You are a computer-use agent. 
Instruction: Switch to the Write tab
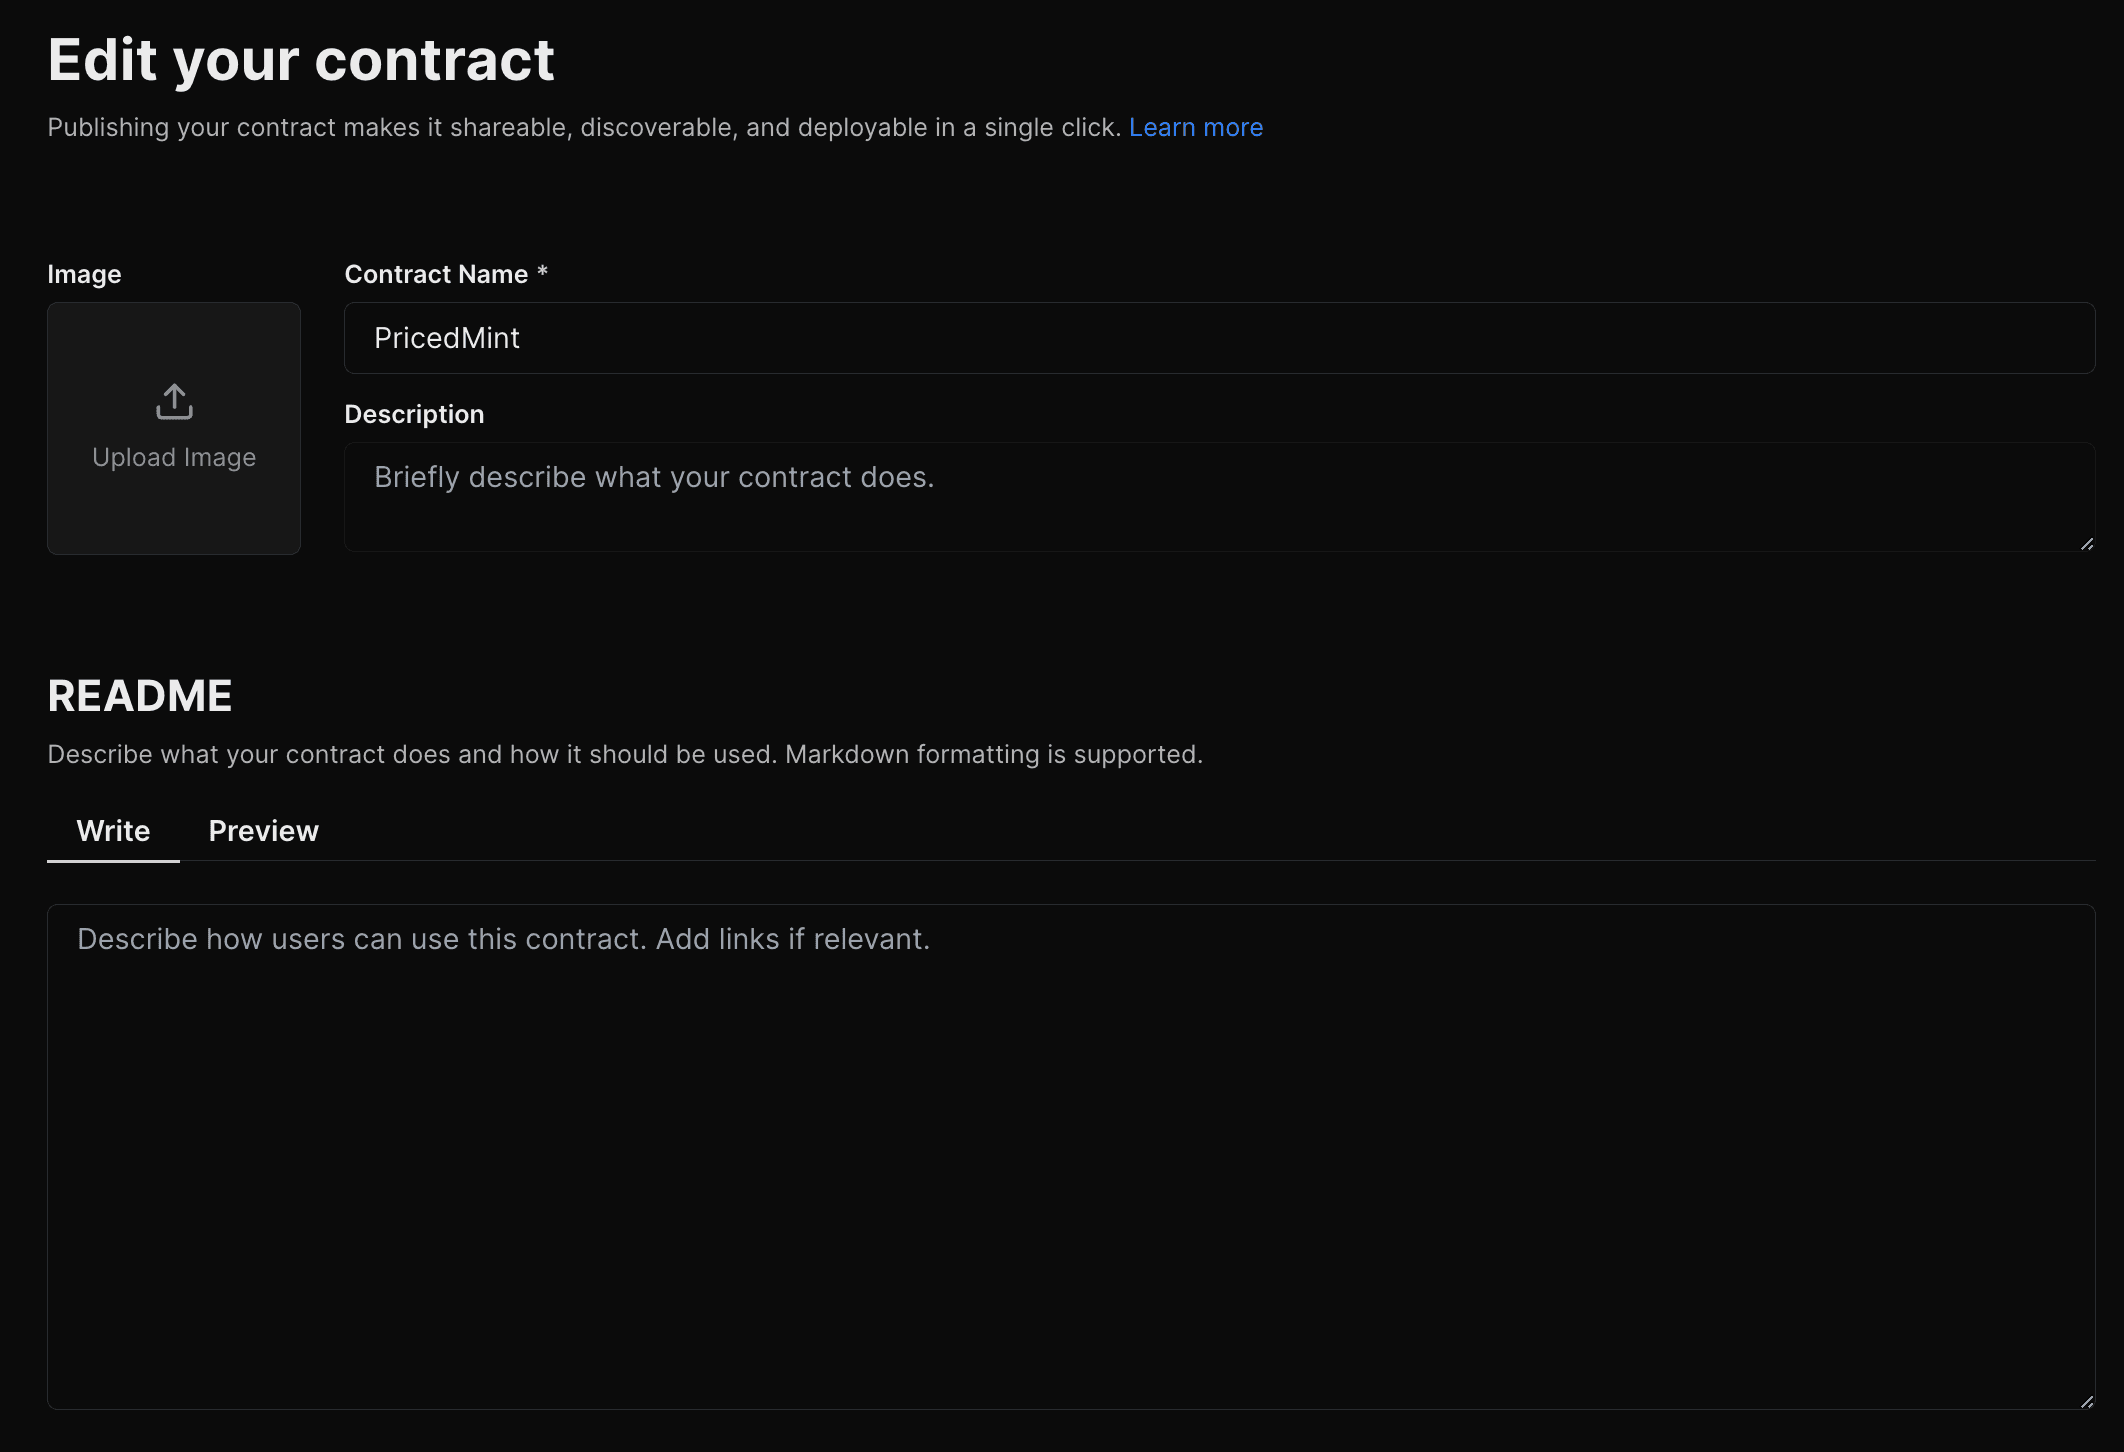[x=113, y=831]
